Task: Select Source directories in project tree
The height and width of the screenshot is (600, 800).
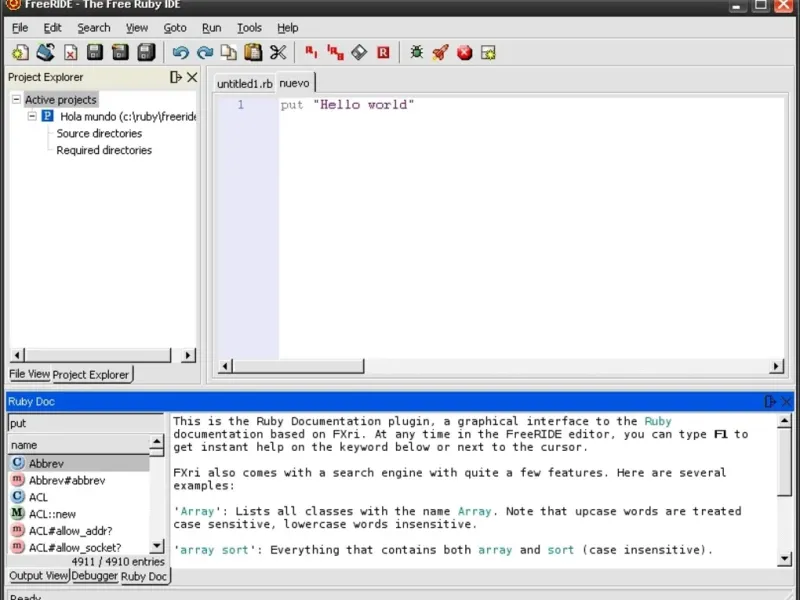Action: click(x=99, y=133)
